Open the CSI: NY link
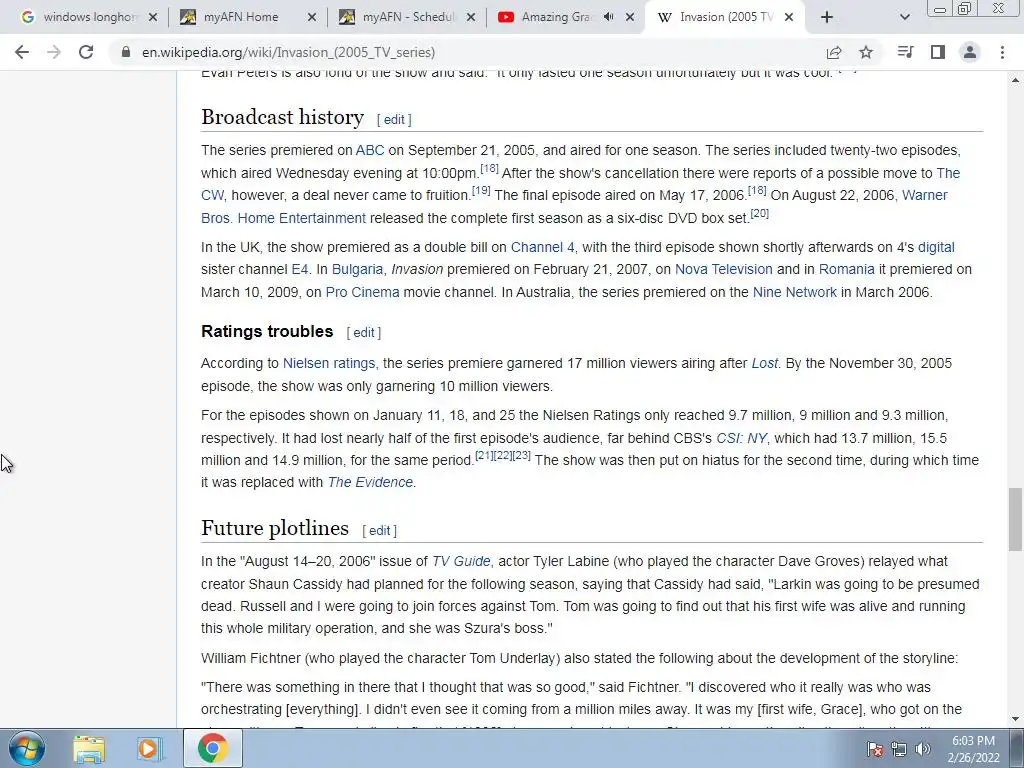The height and width of the screenshot is (768, 1024). click(x=741, y=438)
